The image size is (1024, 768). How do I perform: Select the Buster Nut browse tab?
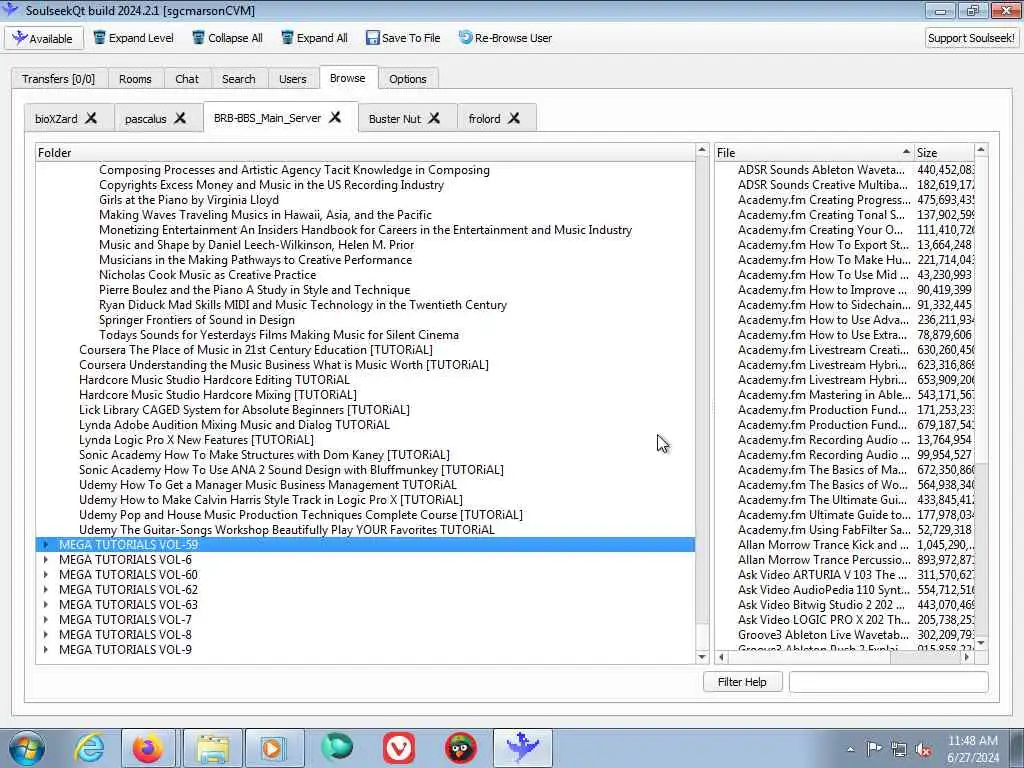pos(395,119)
